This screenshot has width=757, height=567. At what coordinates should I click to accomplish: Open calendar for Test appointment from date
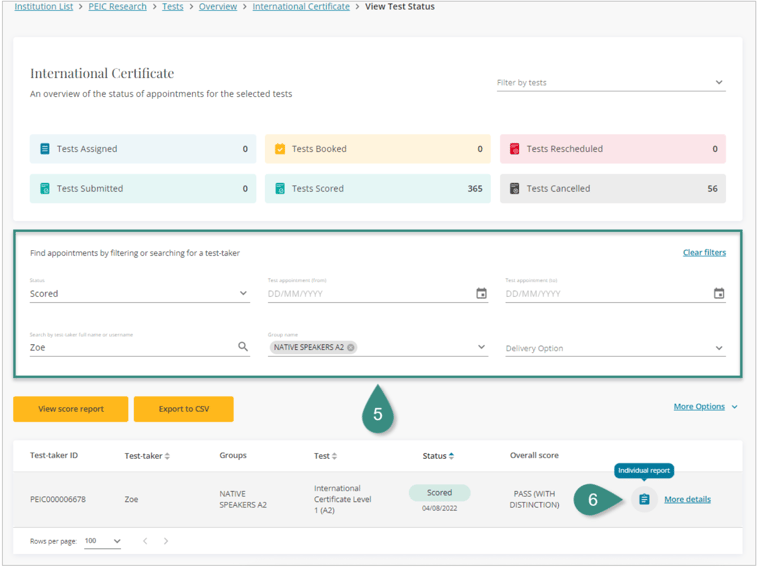pyautogui.click(x=481, y=294)
